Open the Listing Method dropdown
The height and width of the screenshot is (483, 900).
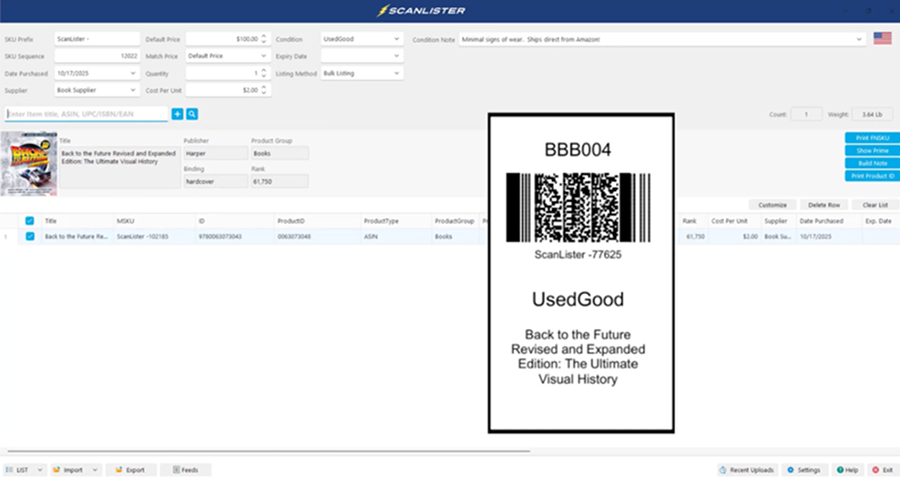pyautogui.click(x=362, y=73)
